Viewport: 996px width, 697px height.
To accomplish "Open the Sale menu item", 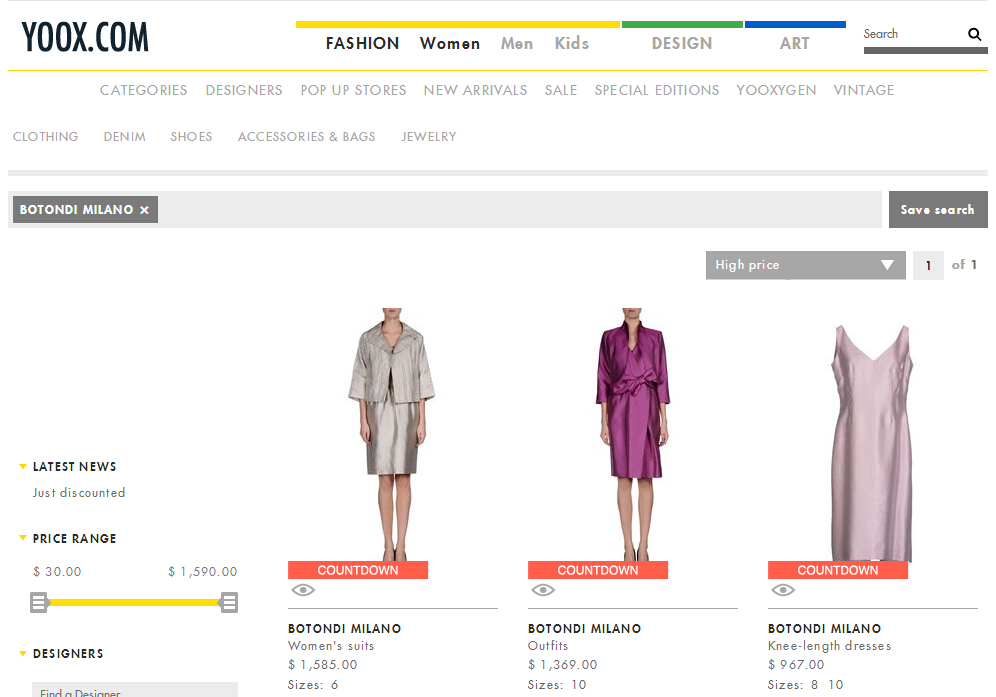I will click(561, 90).
